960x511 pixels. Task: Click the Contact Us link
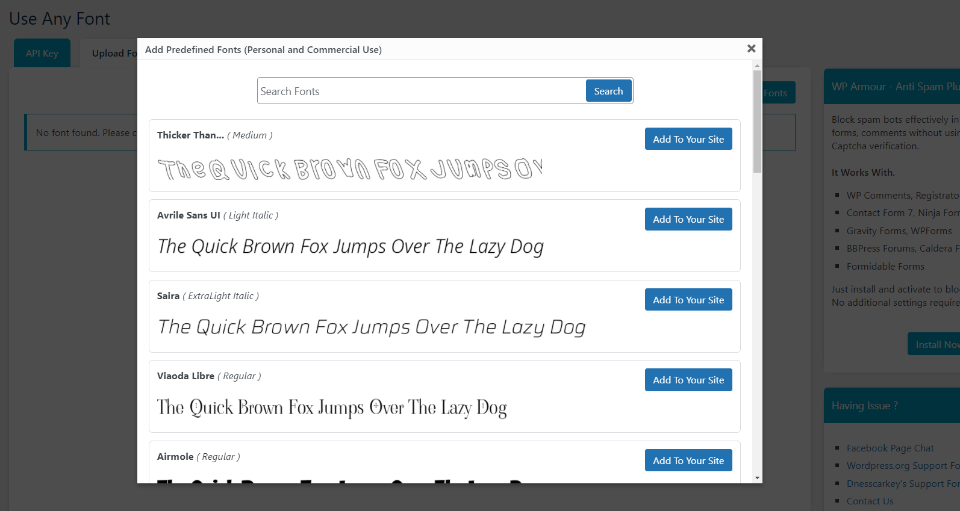[869, 501]
